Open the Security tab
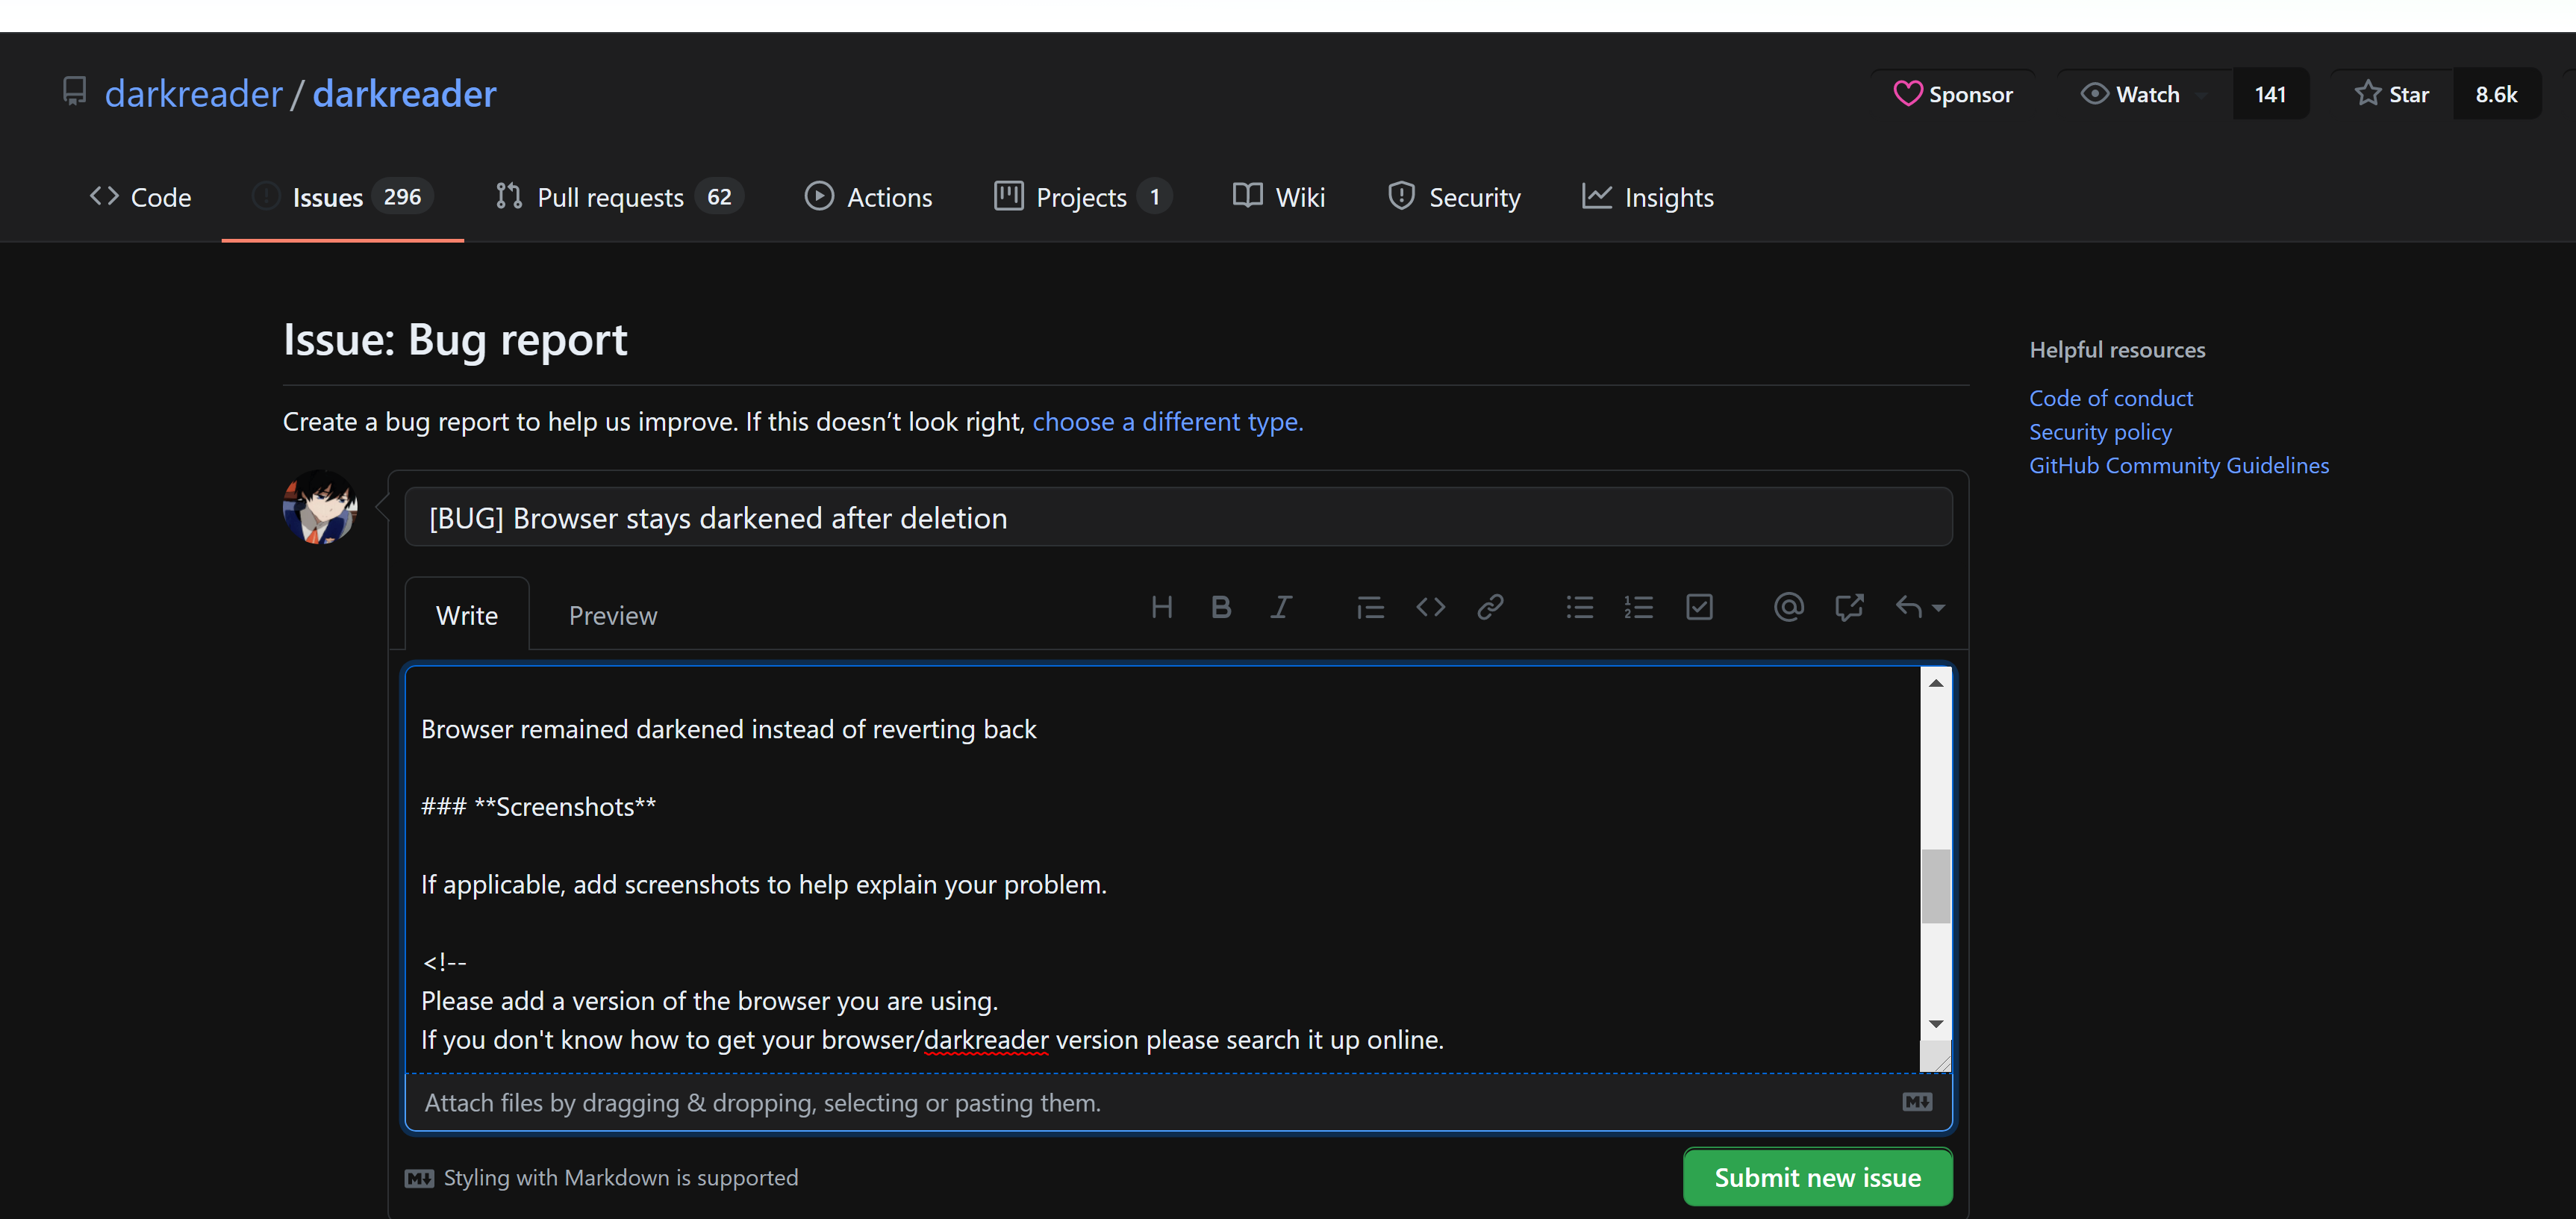The image size is (2576, 1219). [x=1454, y=197]
